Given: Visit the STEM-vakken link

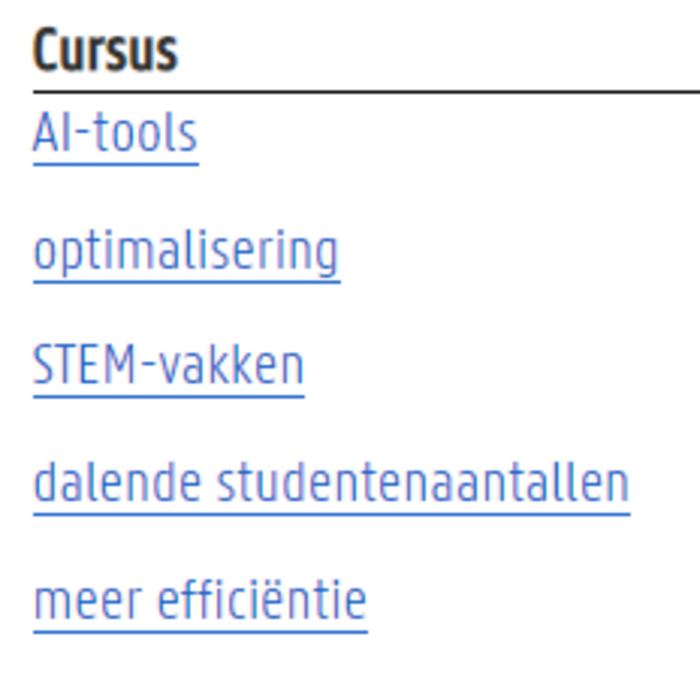Looking at the screenshot, I should pos(169,366).
